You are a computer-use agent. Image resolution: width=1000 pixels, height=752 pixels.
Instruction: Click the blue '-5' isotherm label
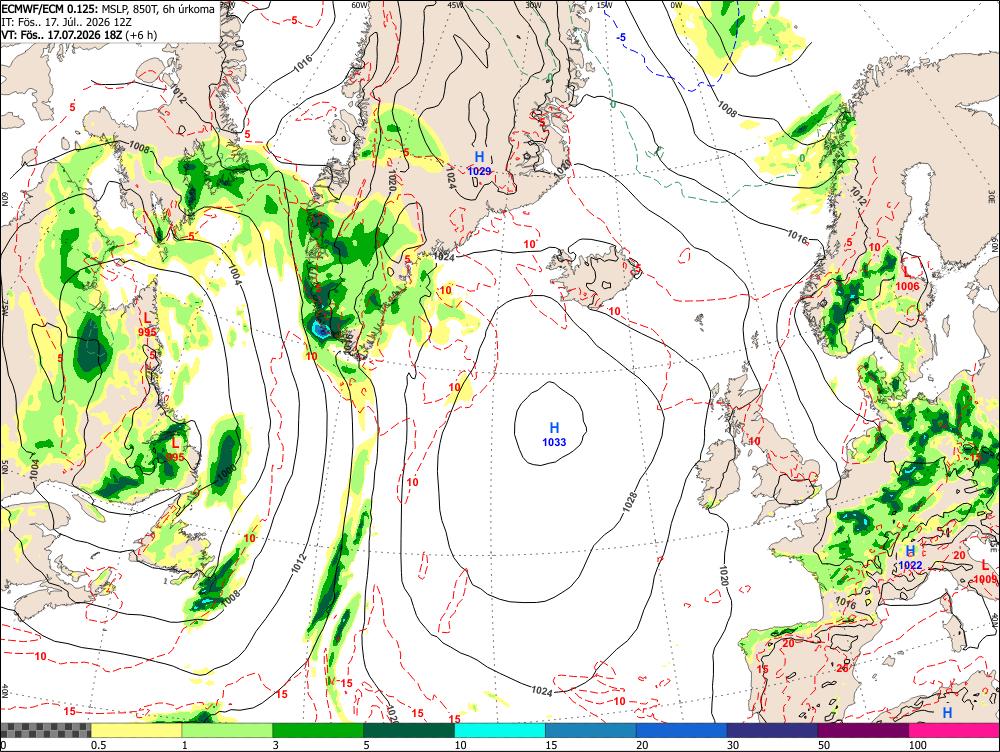point(621,38)
